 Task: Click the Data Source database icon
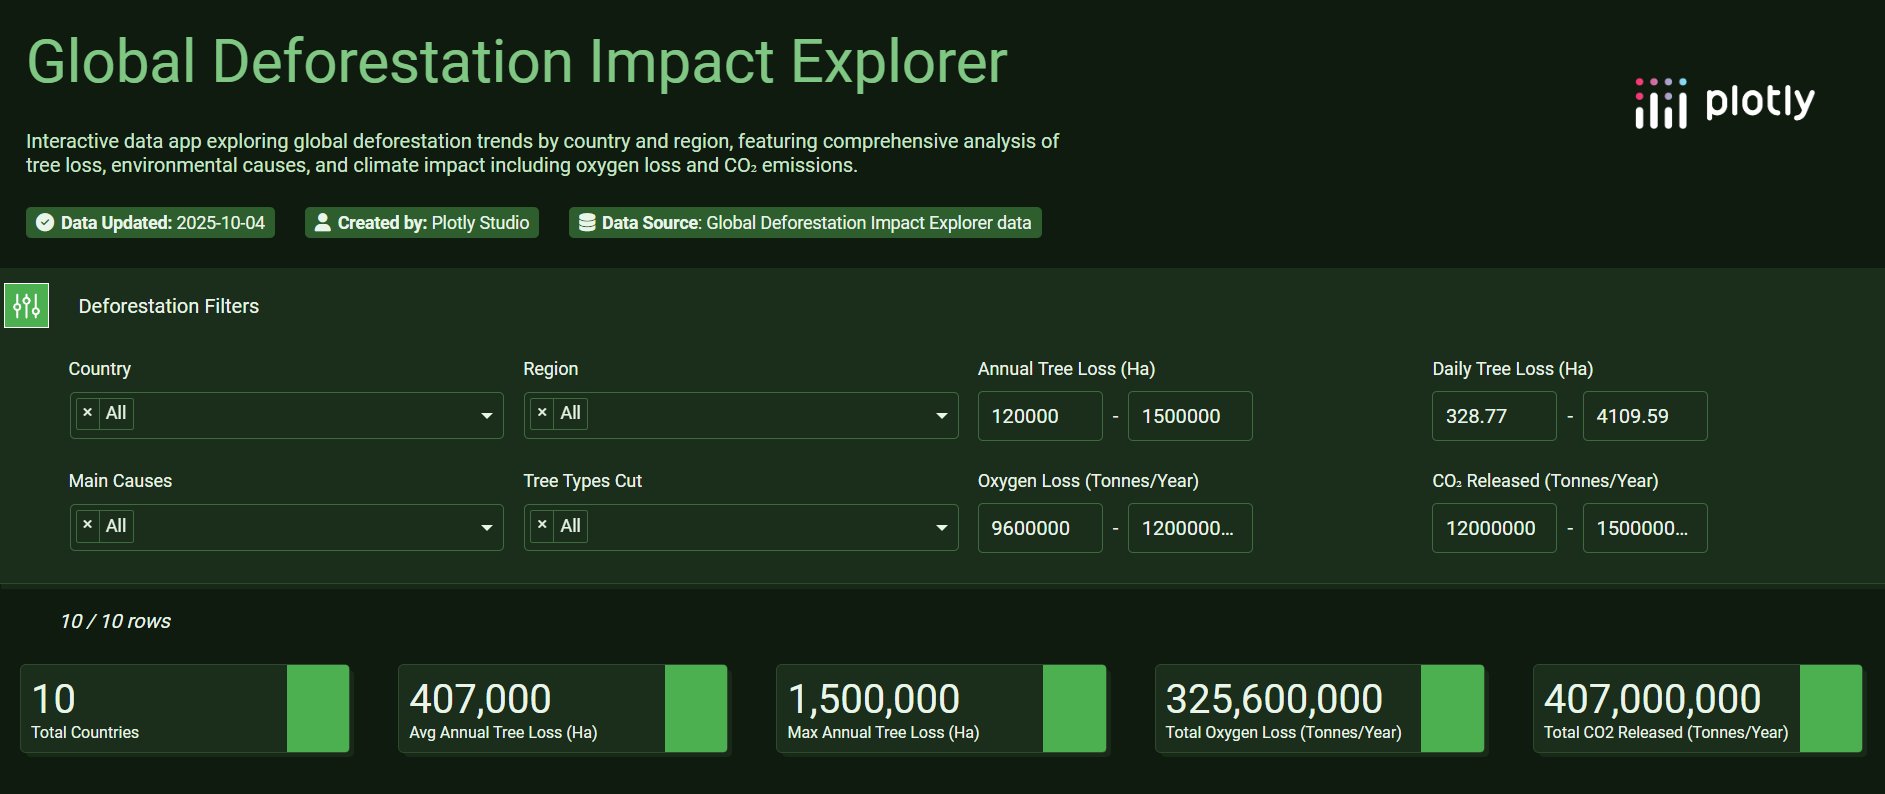(x=587, y=223)
